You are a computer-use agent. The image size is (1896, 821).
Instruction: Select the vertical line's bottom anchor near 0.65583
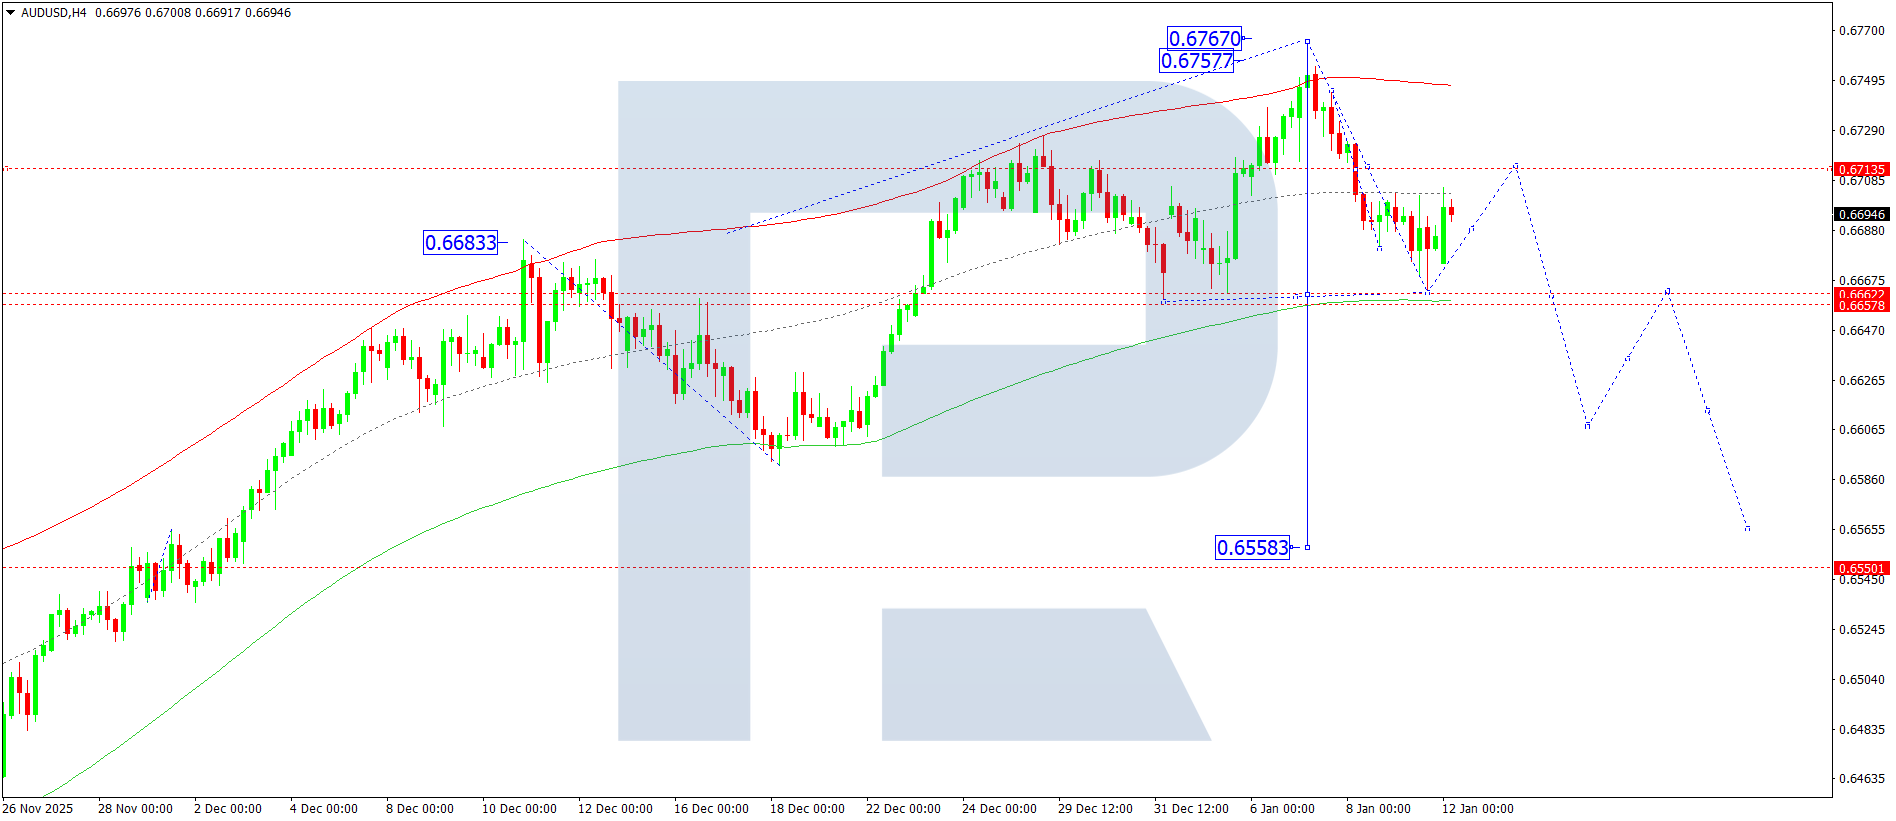coord(1307,547)
